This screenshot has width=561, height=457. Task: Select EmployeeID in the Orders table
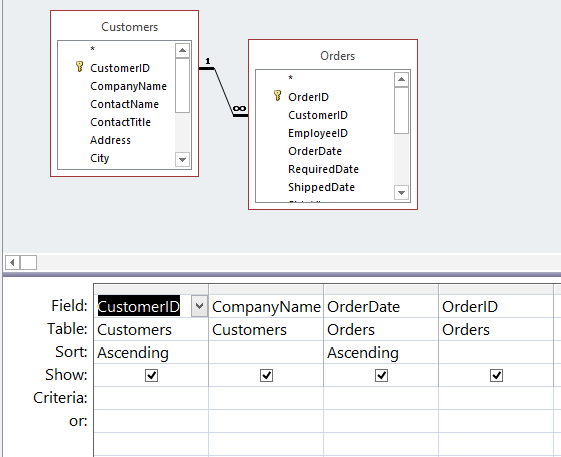tap(318, 133)
